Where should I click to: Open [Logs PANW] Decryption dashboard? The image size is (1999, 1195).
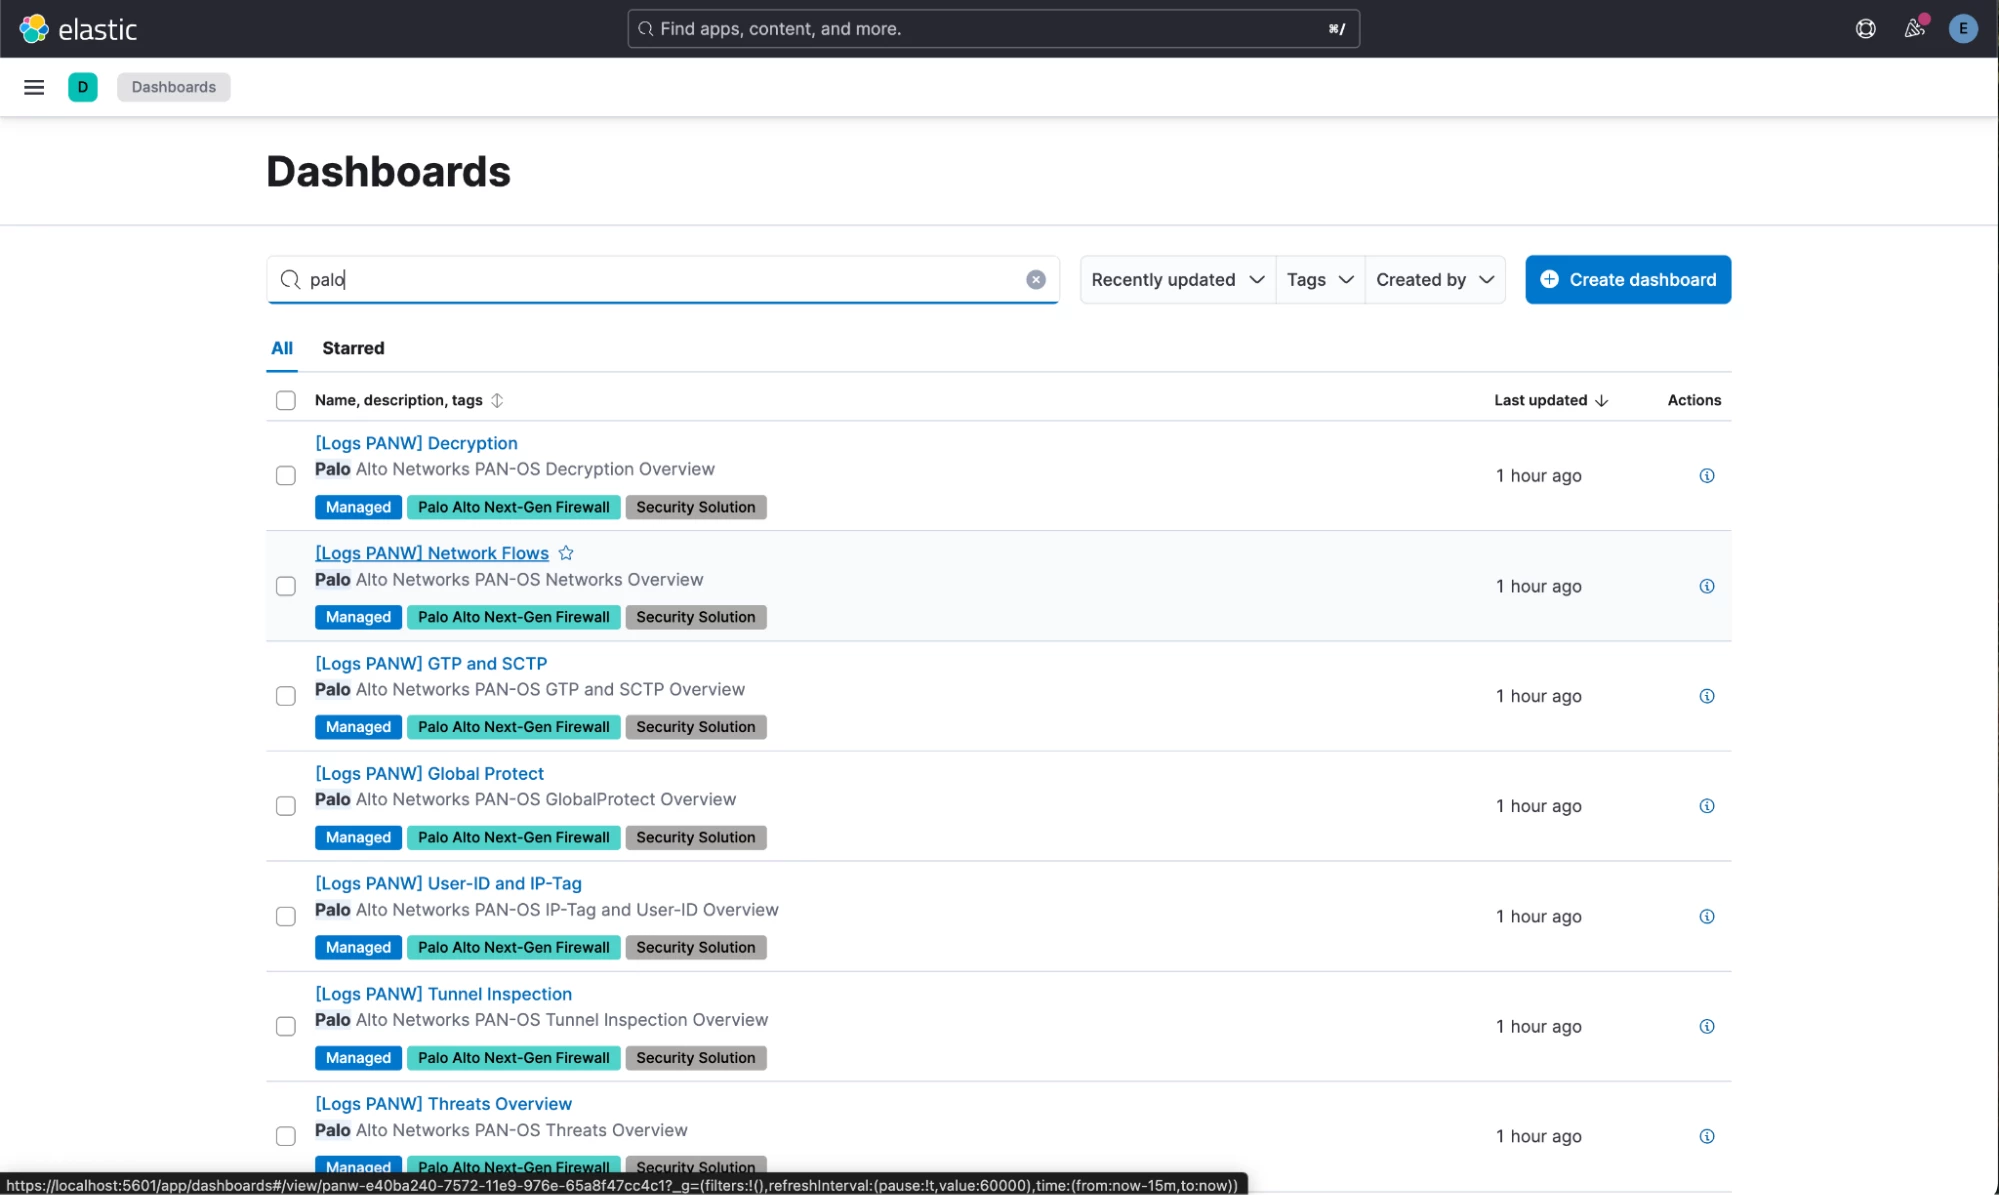[416, 443]
